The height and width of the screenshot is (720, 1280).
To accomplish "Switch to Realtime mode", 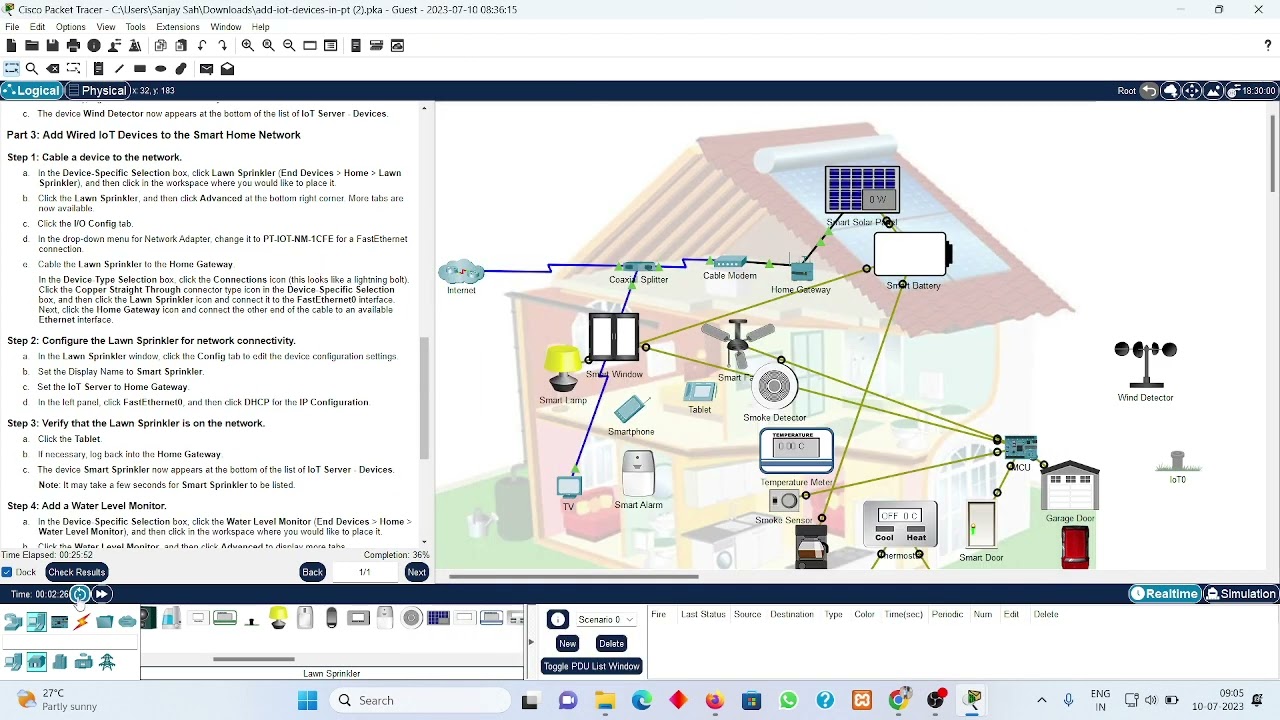I will [x=1164, y=594].
